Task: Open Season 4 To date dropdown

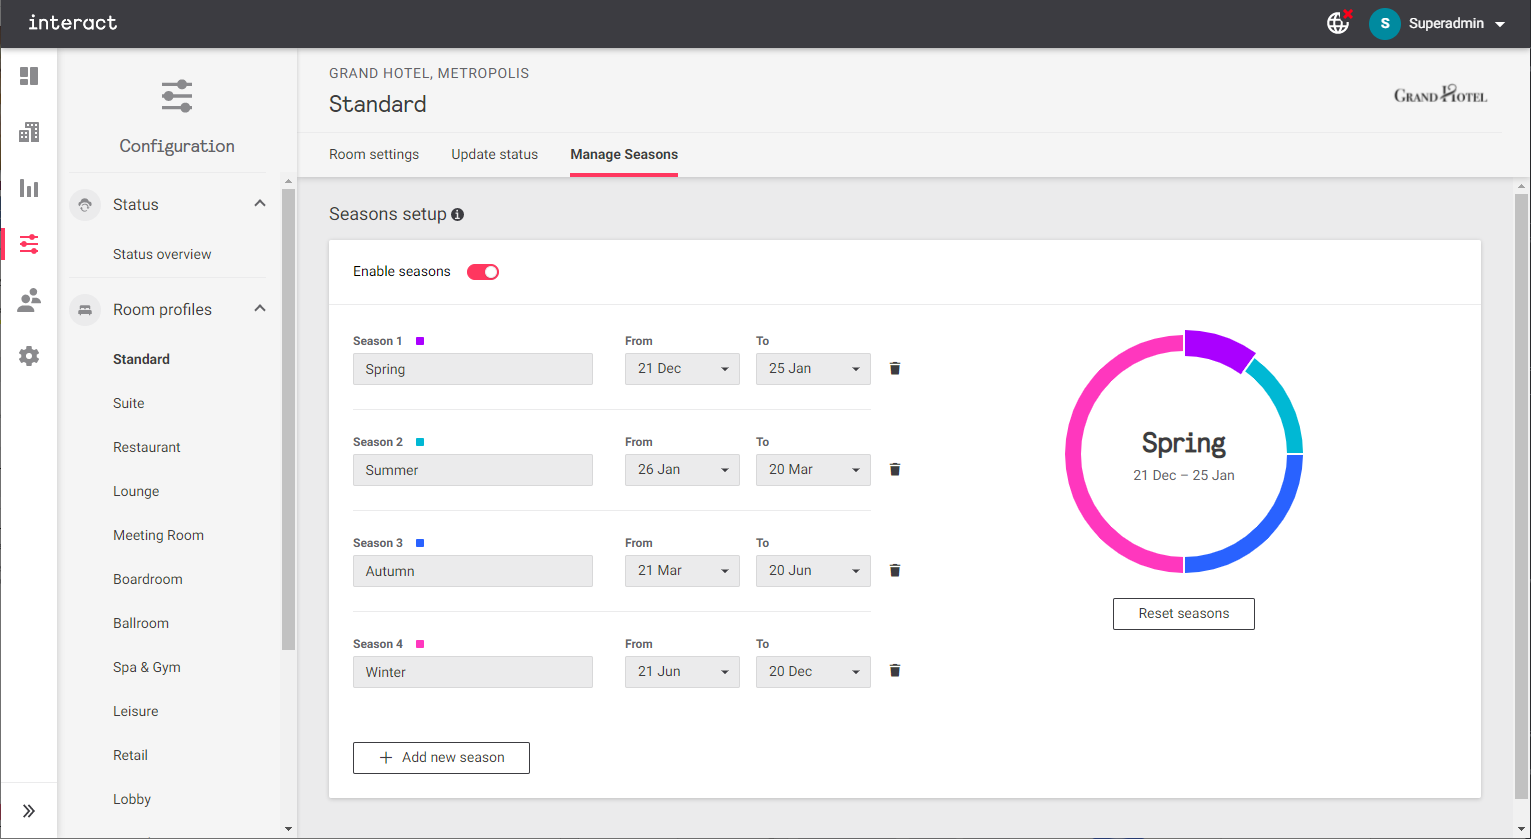Action: (x=813, y=672)
